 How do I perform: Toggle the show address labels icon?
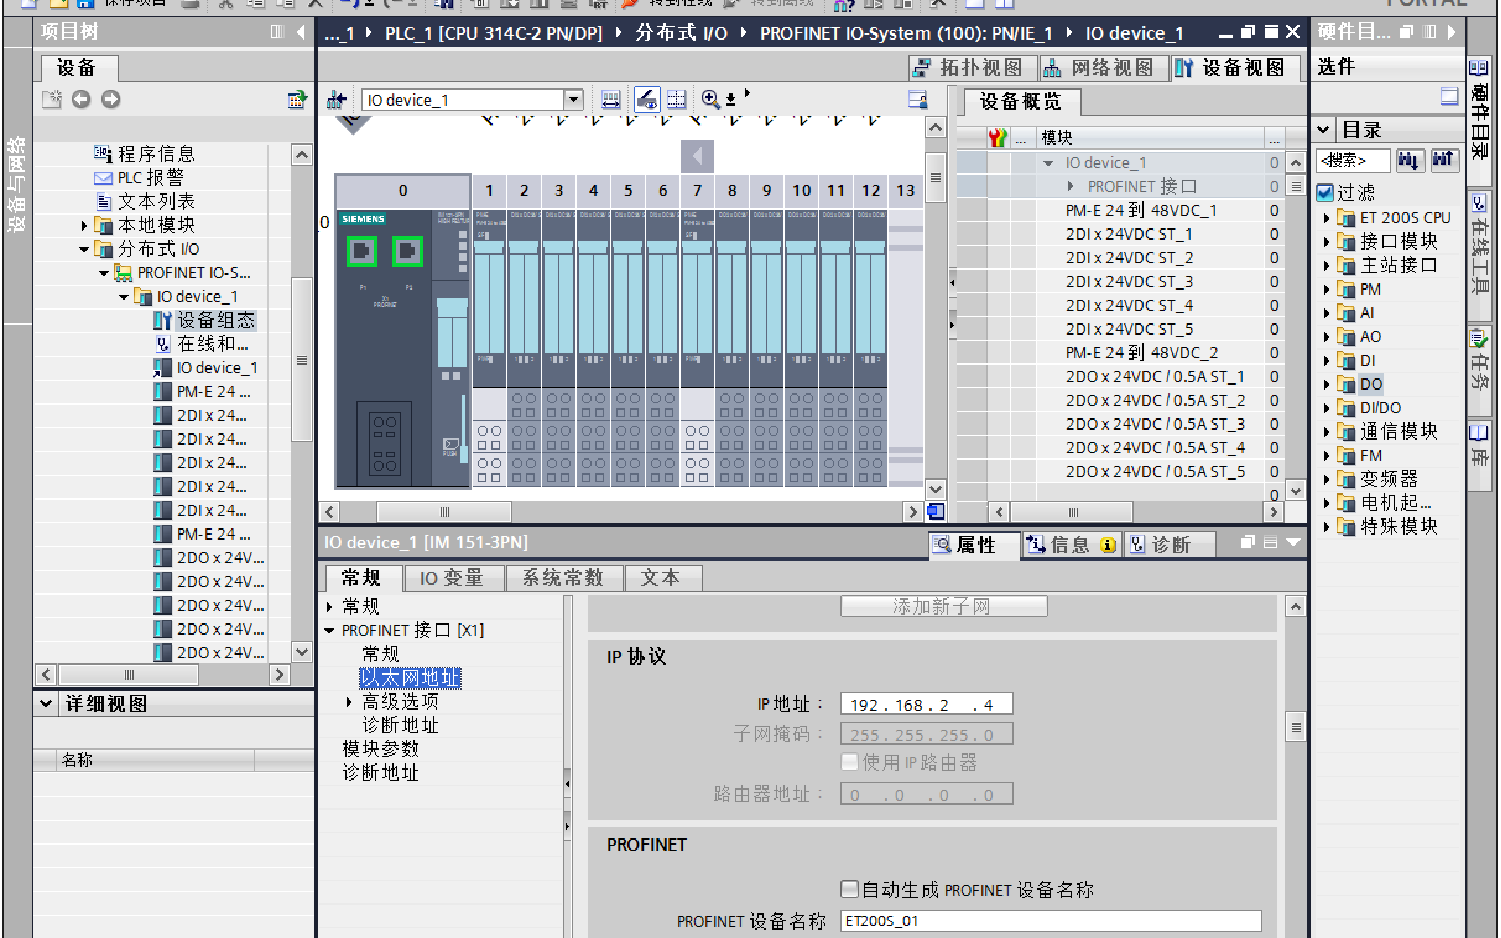[x=647, y=100]
